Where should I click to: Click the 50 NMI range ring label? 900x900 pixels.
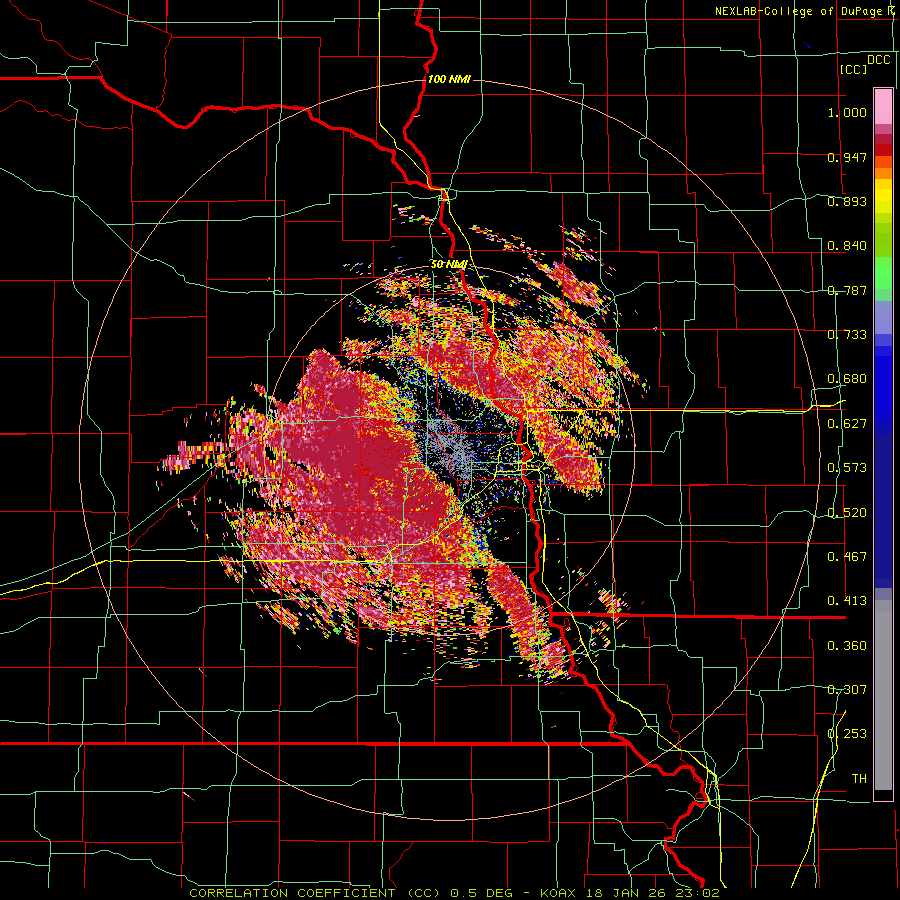pos(449,264)
